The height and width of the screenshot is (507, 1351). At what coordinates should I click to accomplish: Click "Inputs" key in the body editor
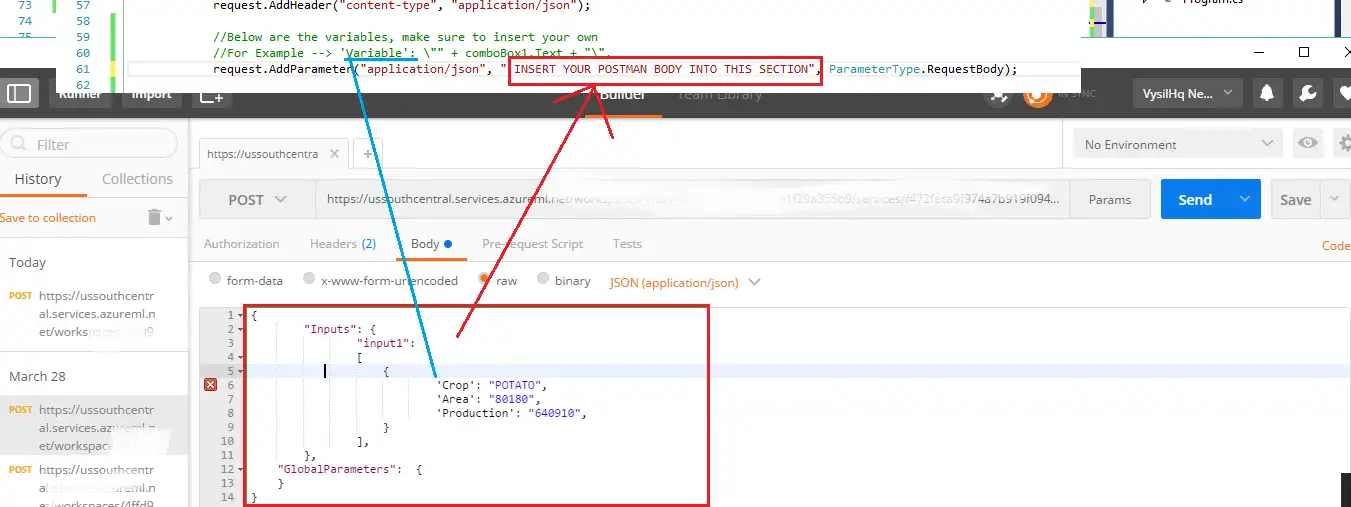(329, 329)
